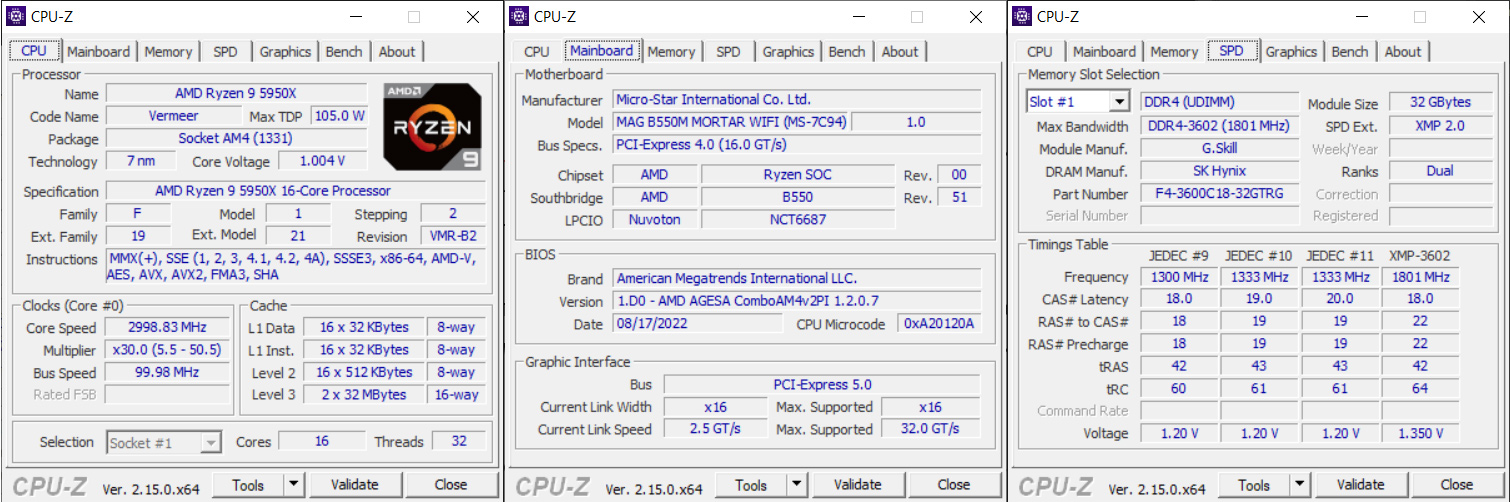The width and height of the screenshot is (1510, 502).
Task: Open About tab in the right window
Action: coord(1403,52)
